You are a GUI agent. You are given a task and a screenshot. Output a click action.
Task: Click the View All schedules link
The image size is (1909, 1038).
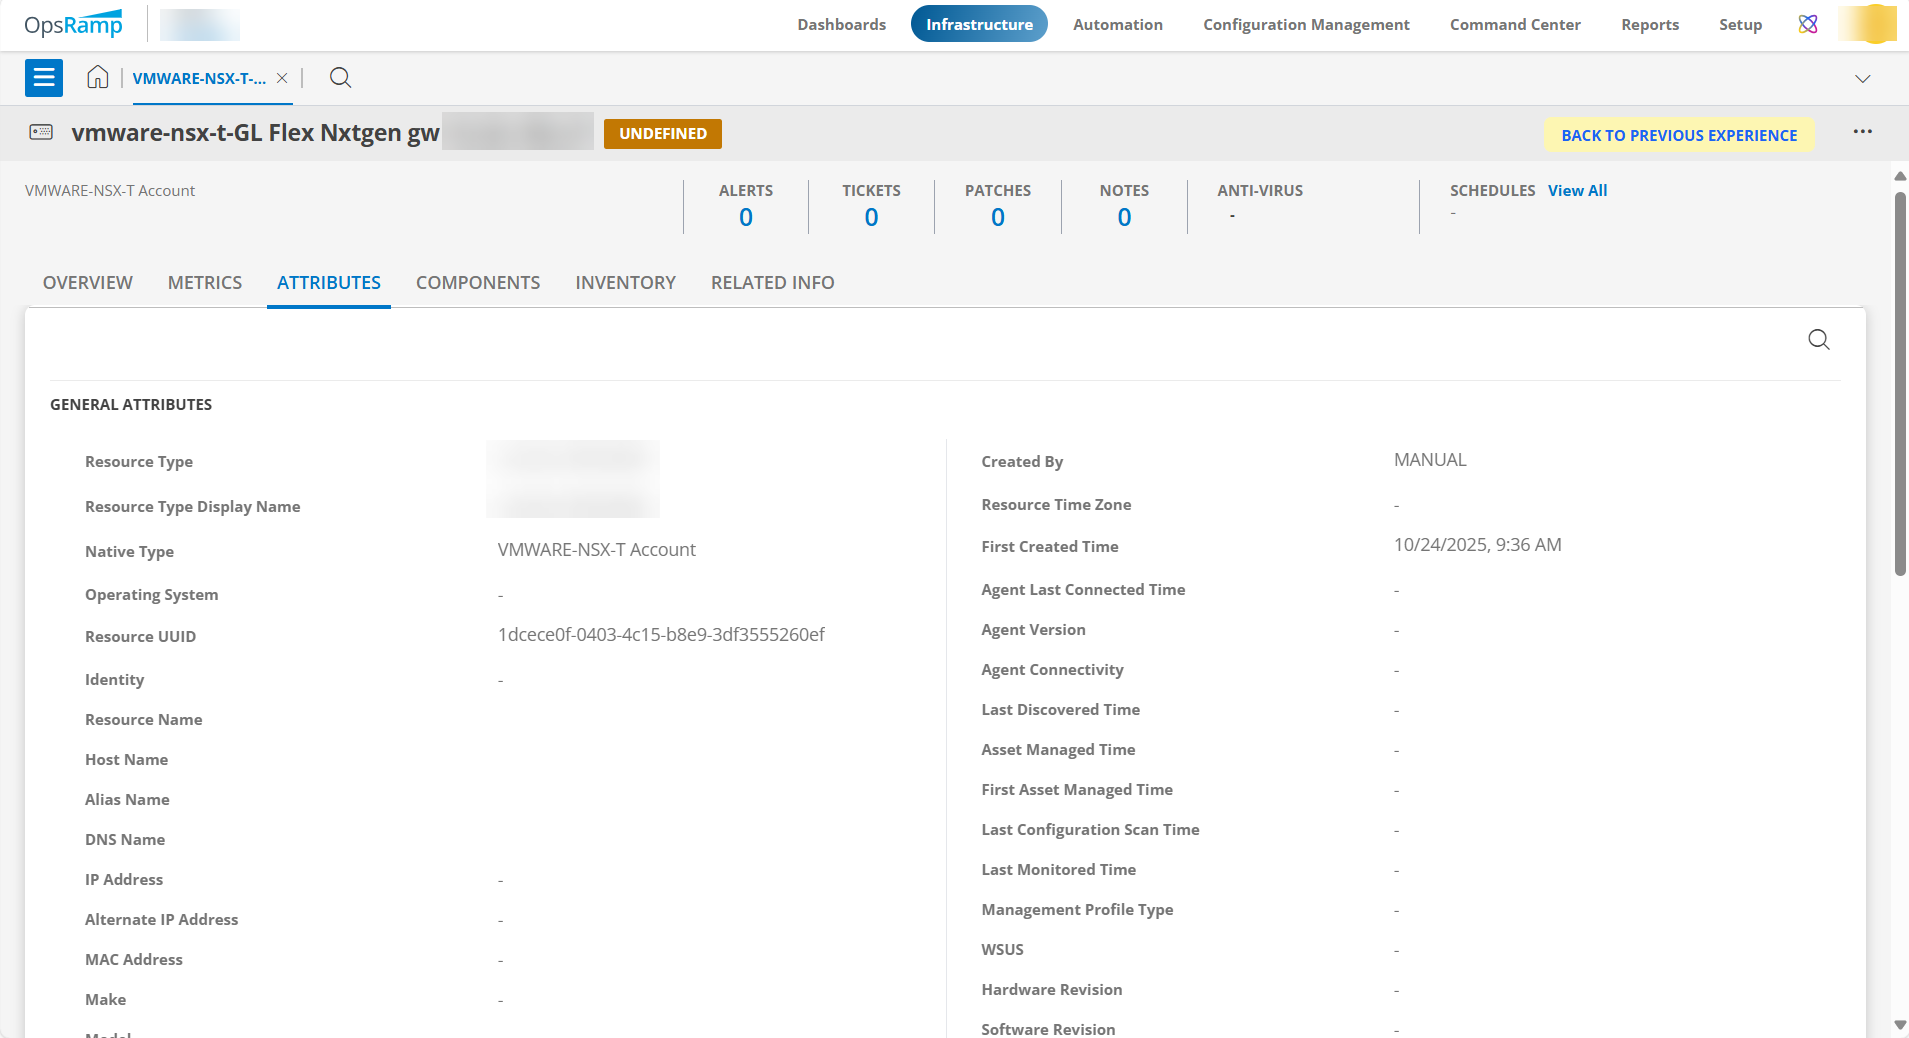[1577, 190]
